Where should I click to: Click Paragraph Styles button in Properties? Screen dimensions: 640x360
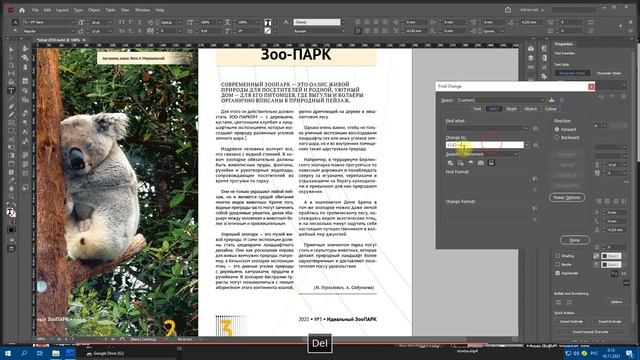pyautogui.click(x=572, y=73)
